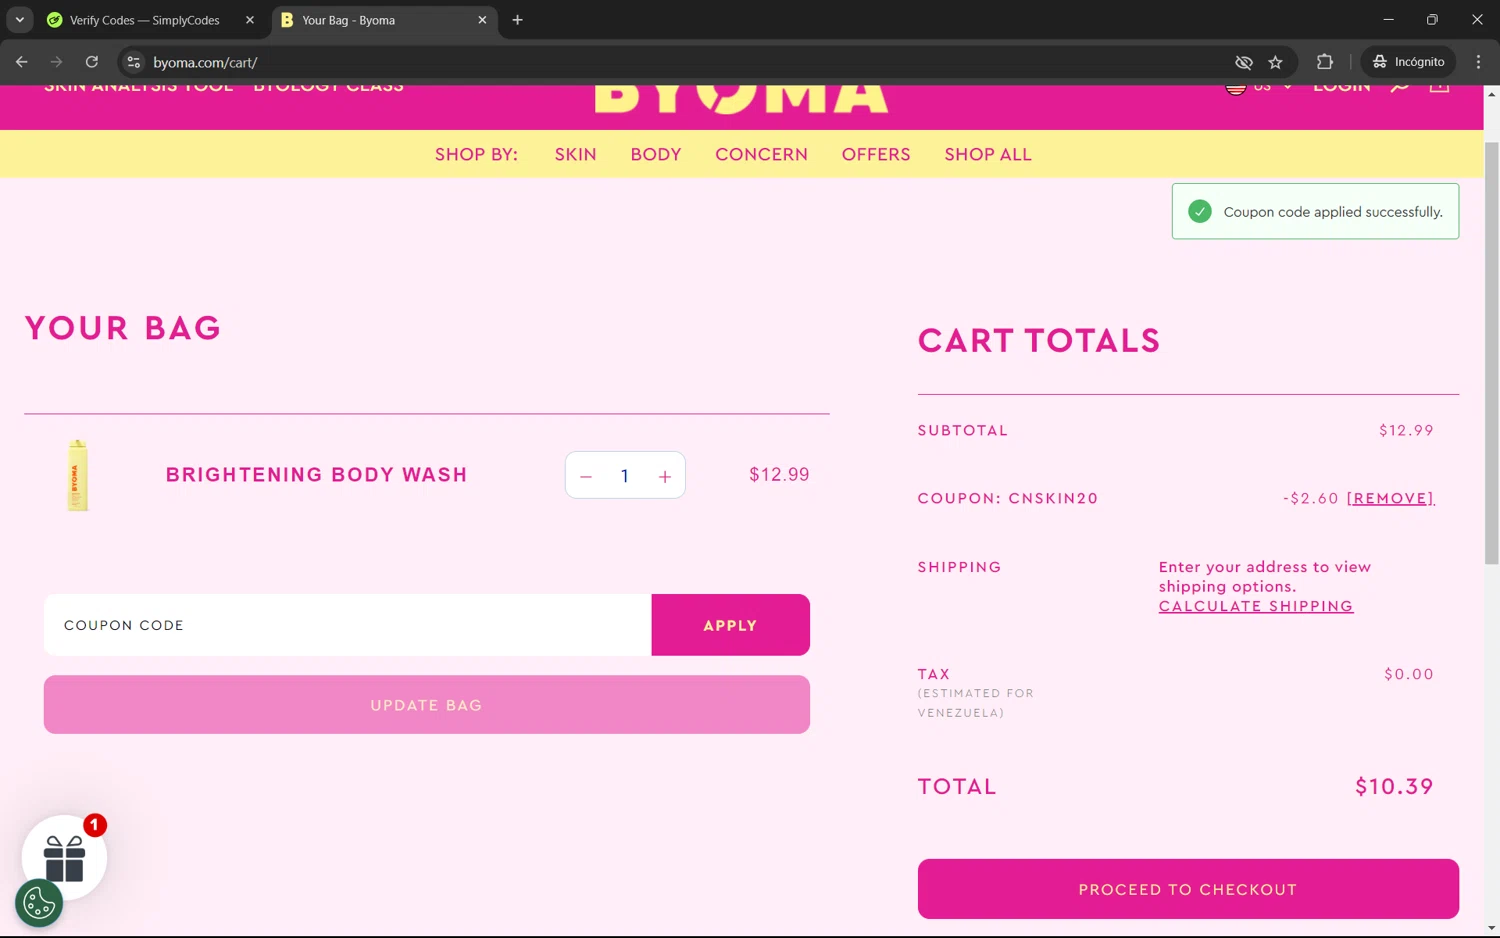1500x938 pixels.
Task: Open the rewards gift icon
Action: click(x=64, y=857)
